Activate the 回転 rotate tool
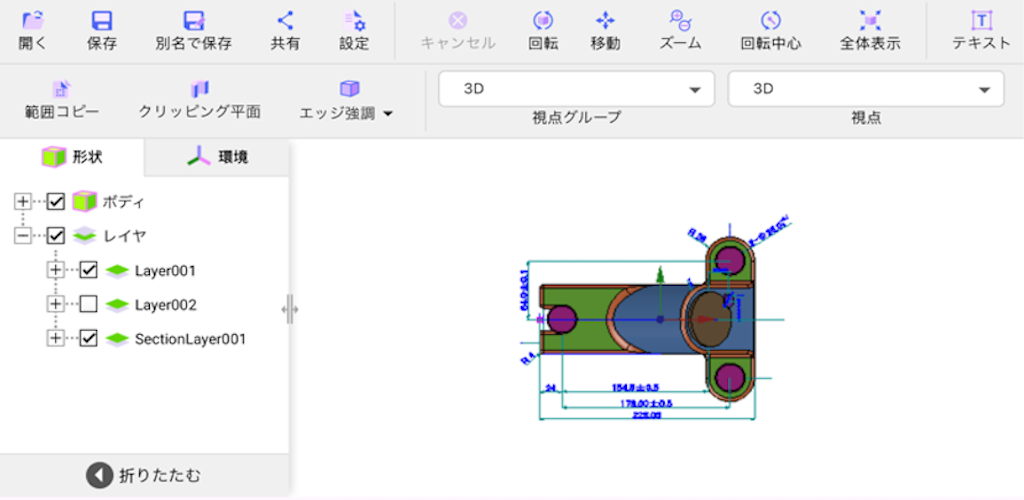Viewport: 1024px width, 500px height. pyautogui.click(x=543, y=32)
